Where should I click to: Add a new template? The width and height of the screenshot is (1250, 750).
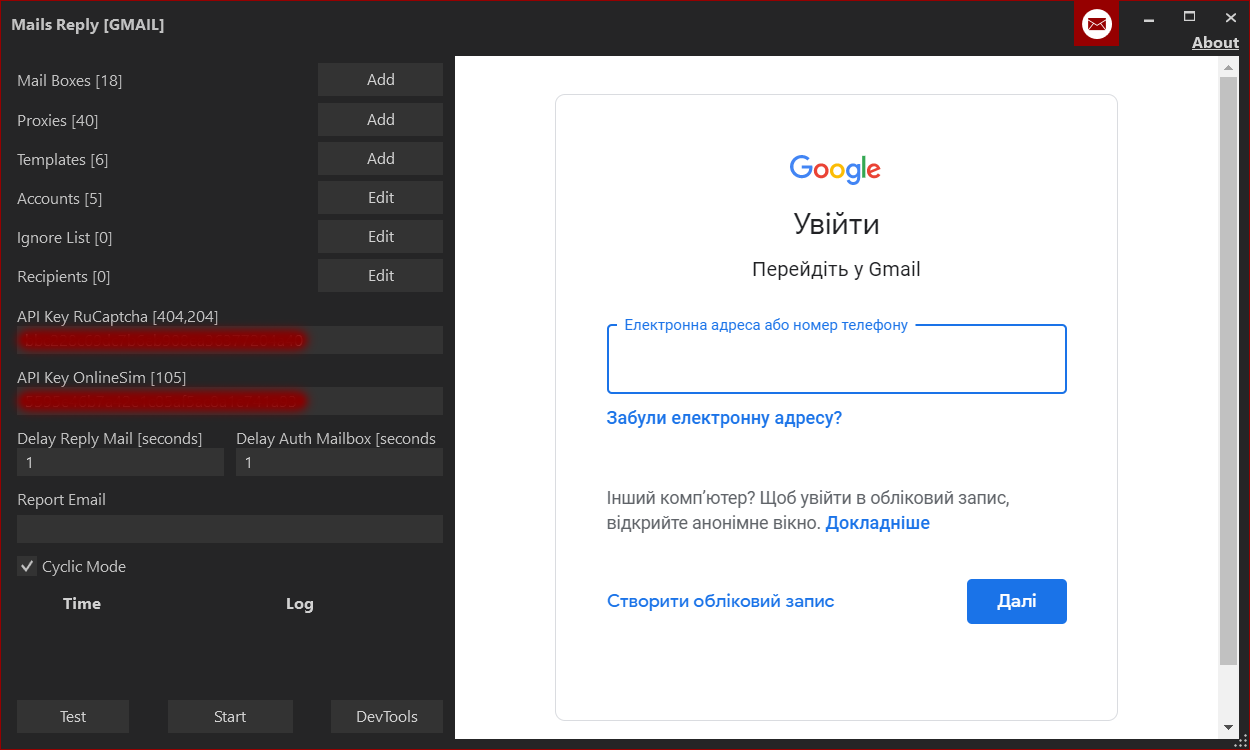tap(380, 159)
